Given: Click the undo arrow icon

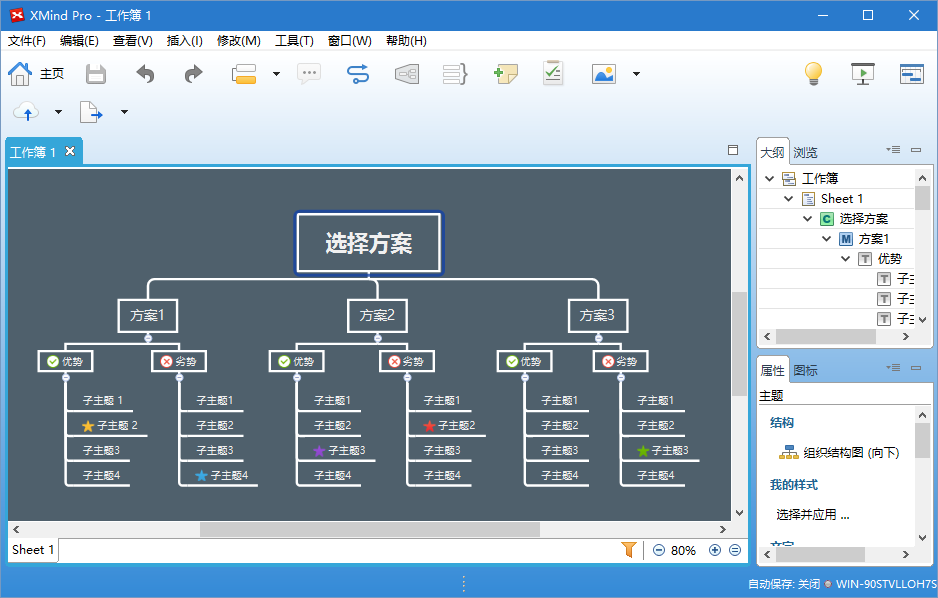Looking at the screenshot, I should (x=146, y=74).
